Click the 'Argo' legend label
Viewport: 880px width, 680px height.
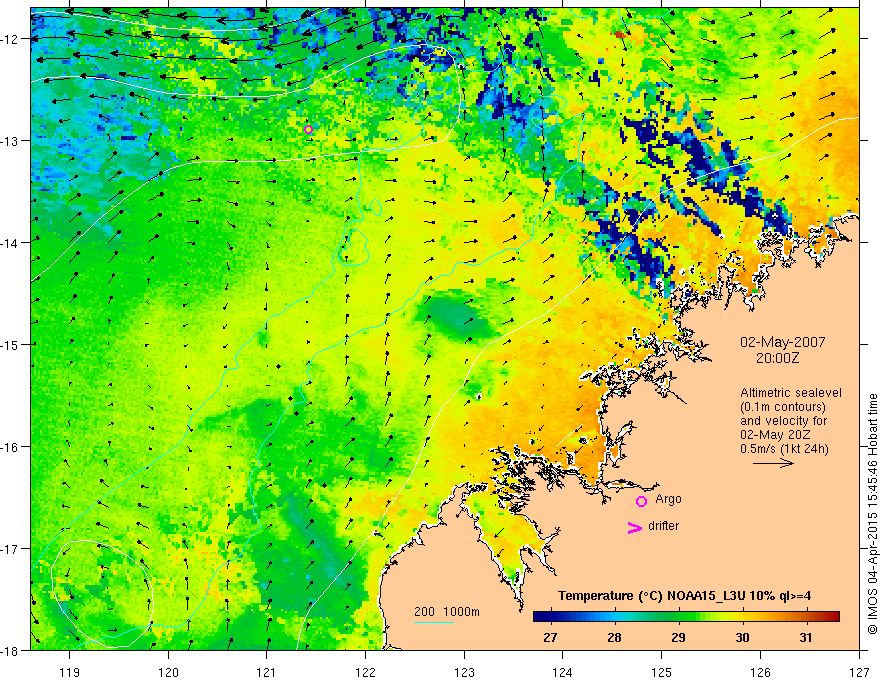(668, 499)
